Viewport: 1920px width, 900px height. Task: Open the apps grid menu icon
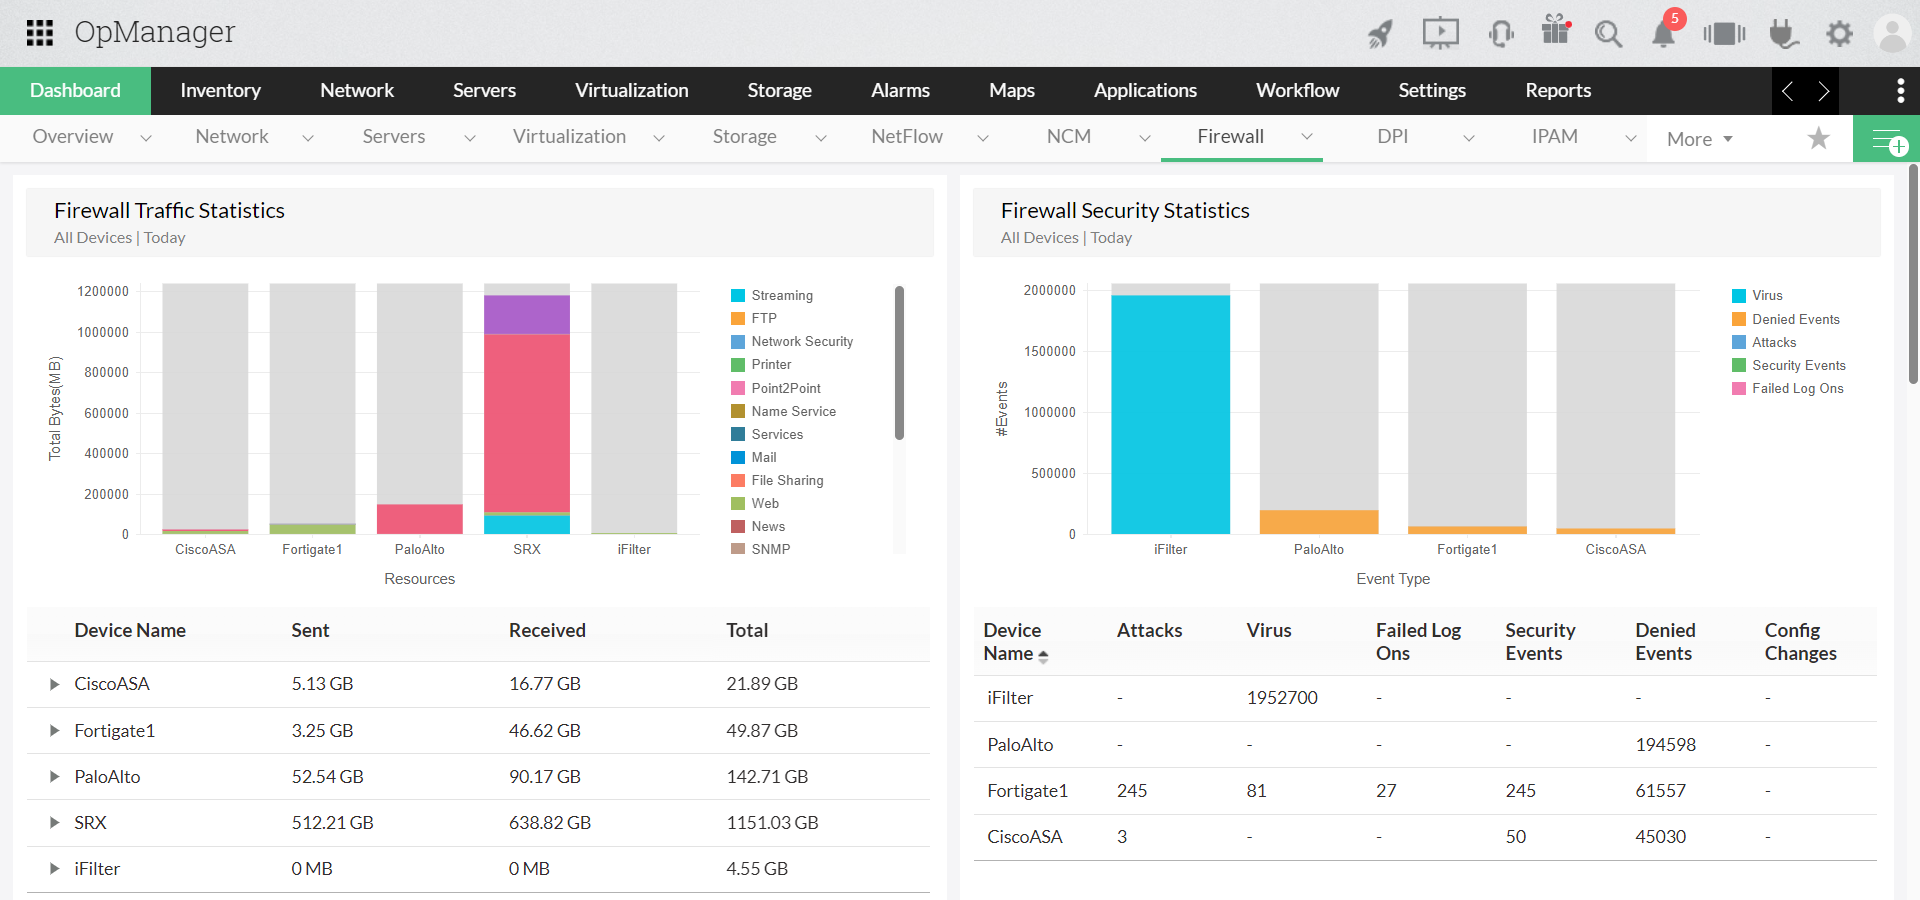pos(40,33)
